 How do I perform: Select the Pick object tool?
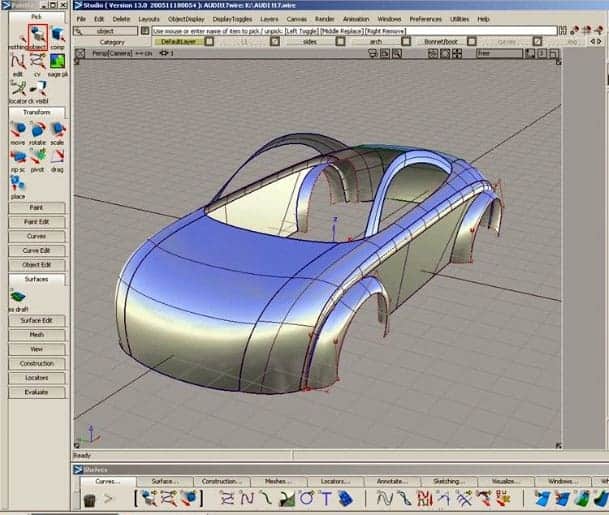38,37
